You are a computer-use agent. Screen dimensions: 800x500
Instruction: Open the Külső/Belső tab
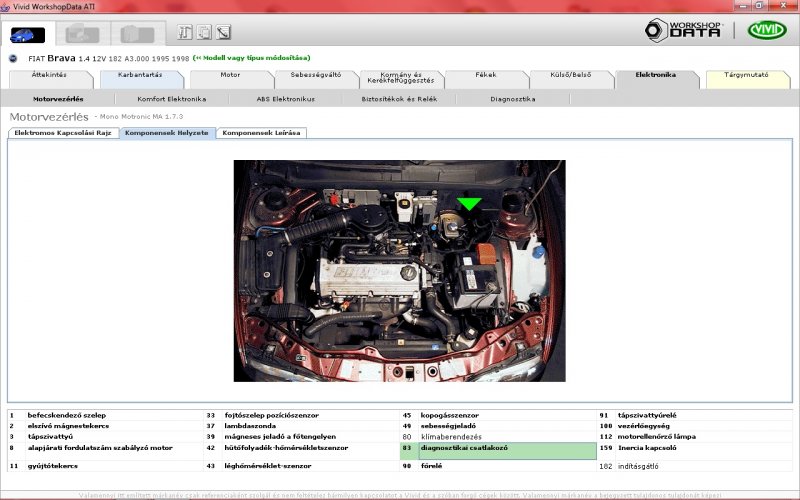coord(570,79)
